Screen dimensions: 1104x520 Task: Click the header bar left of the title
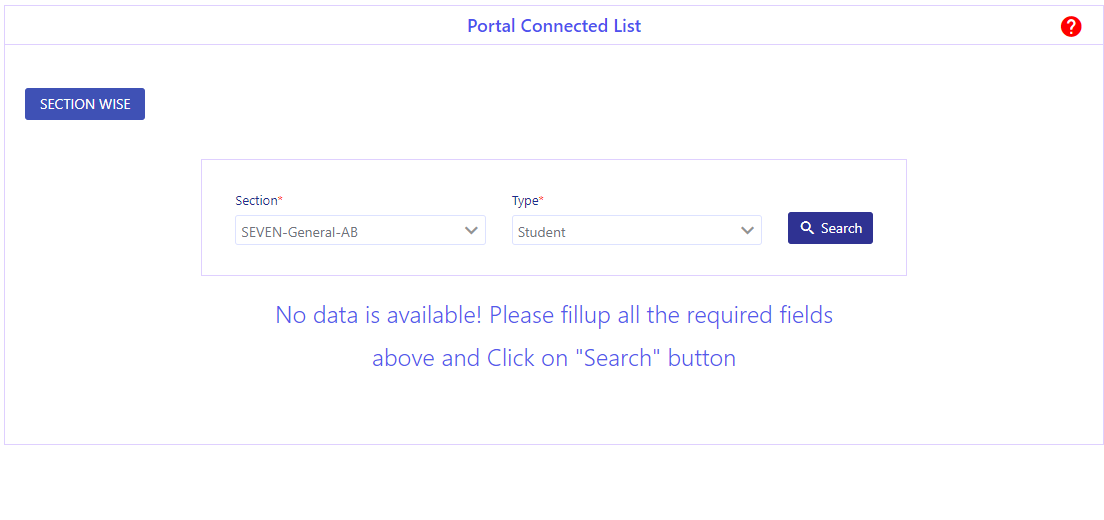click(x=232, y=26)
